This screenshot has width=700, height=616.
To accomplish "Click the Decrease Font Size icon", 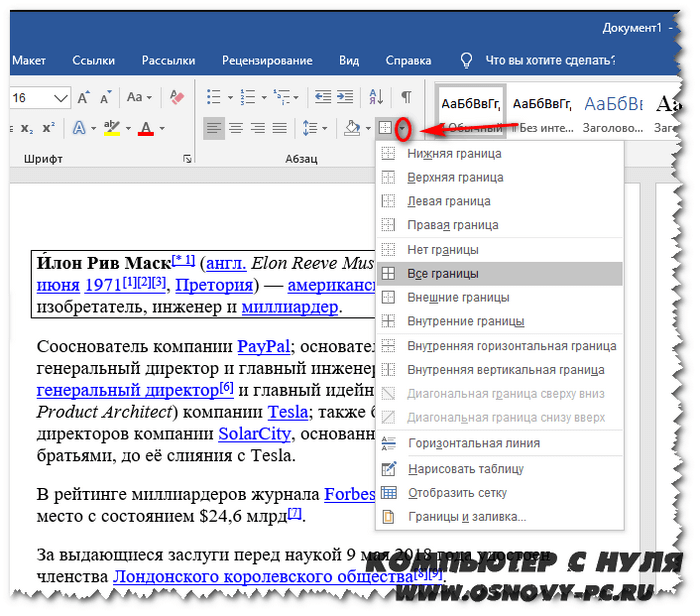I will [x=105, y=97].
